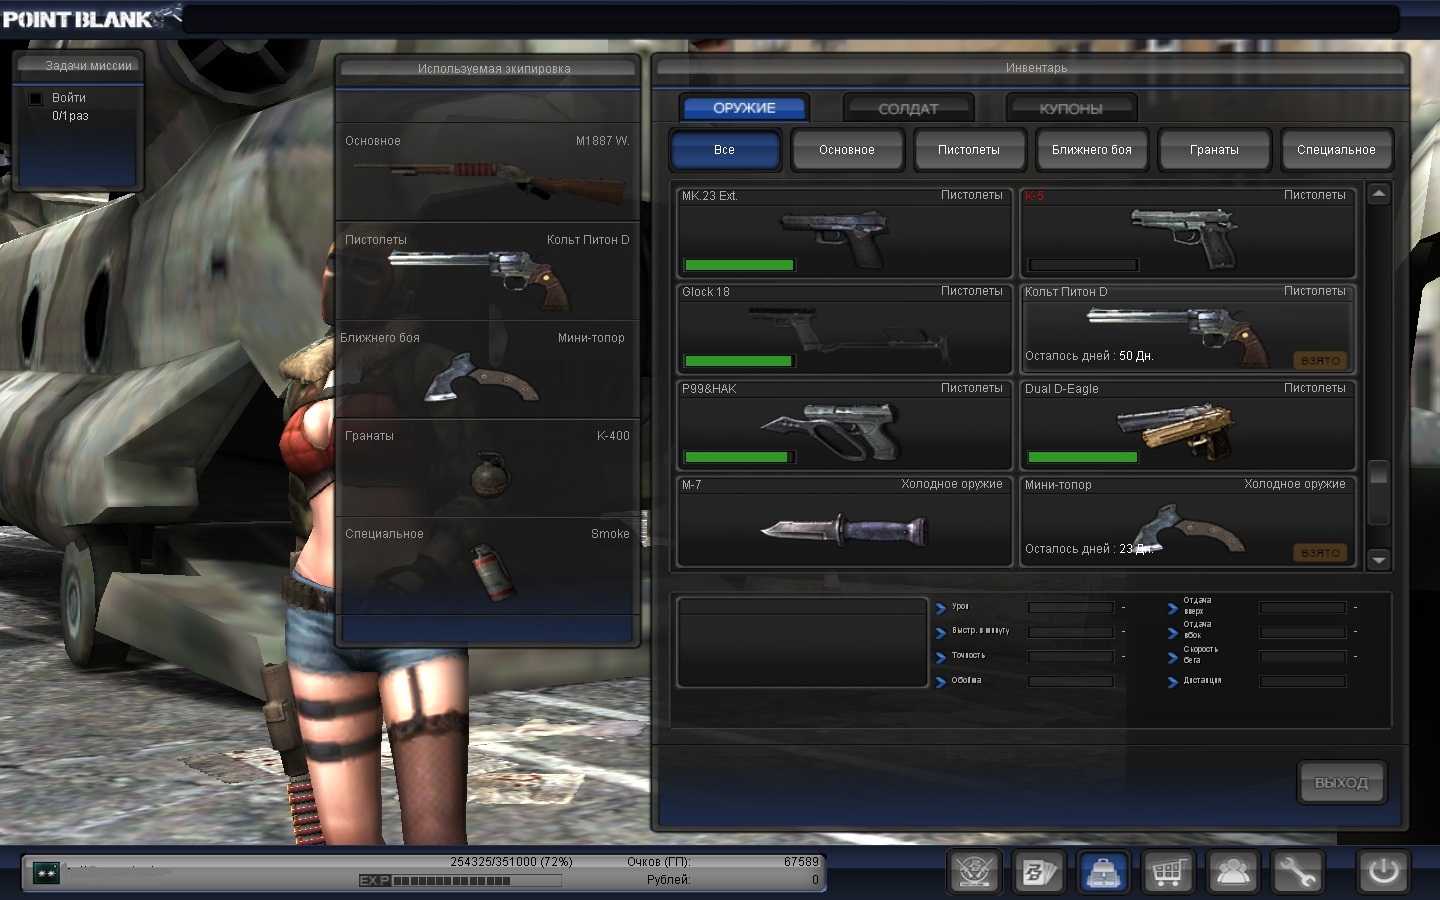Image resolution: width=1440 pixels, height=900 pixels.
Task: Click the power exit icon
Action: tap(1383, 871)
